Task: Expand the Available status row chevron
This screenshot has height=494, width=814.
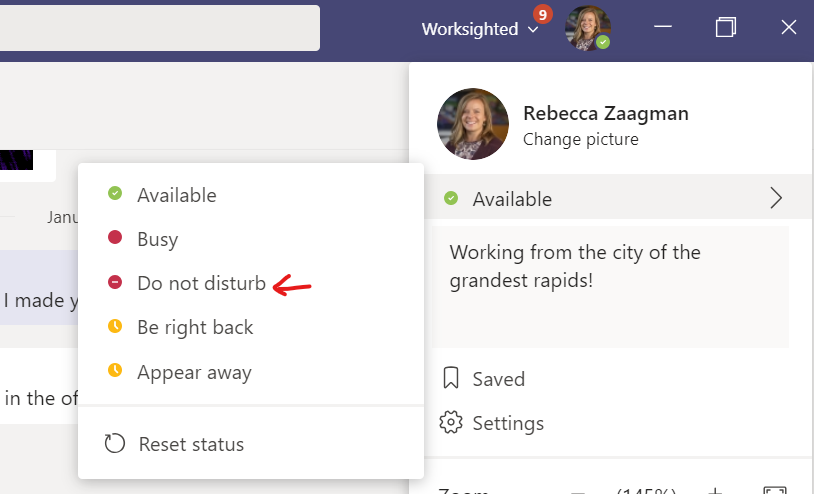Action: click(776, 198)
